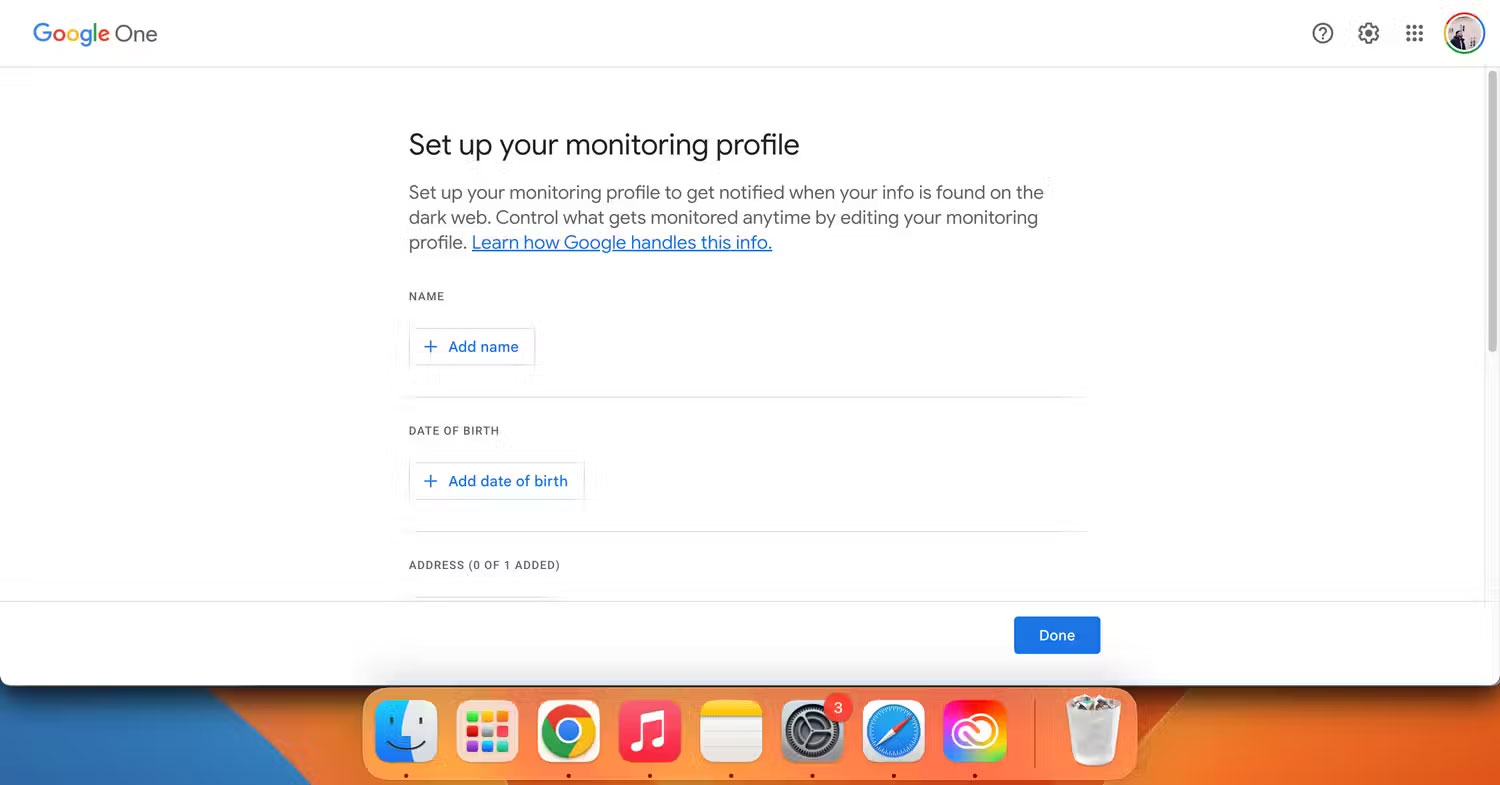1500x785 pixels.
Task: Click the page's vertical scrollbar
Action: point(1492,210)
